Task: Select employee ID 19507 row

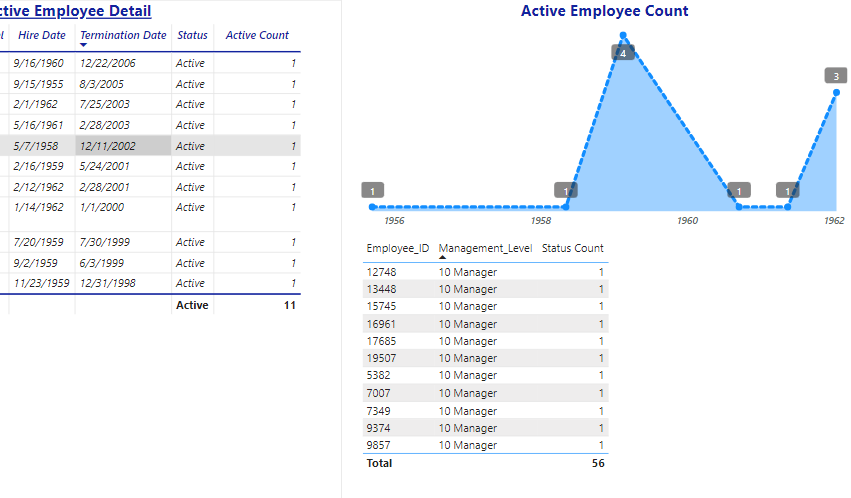Action: [486, 358]
